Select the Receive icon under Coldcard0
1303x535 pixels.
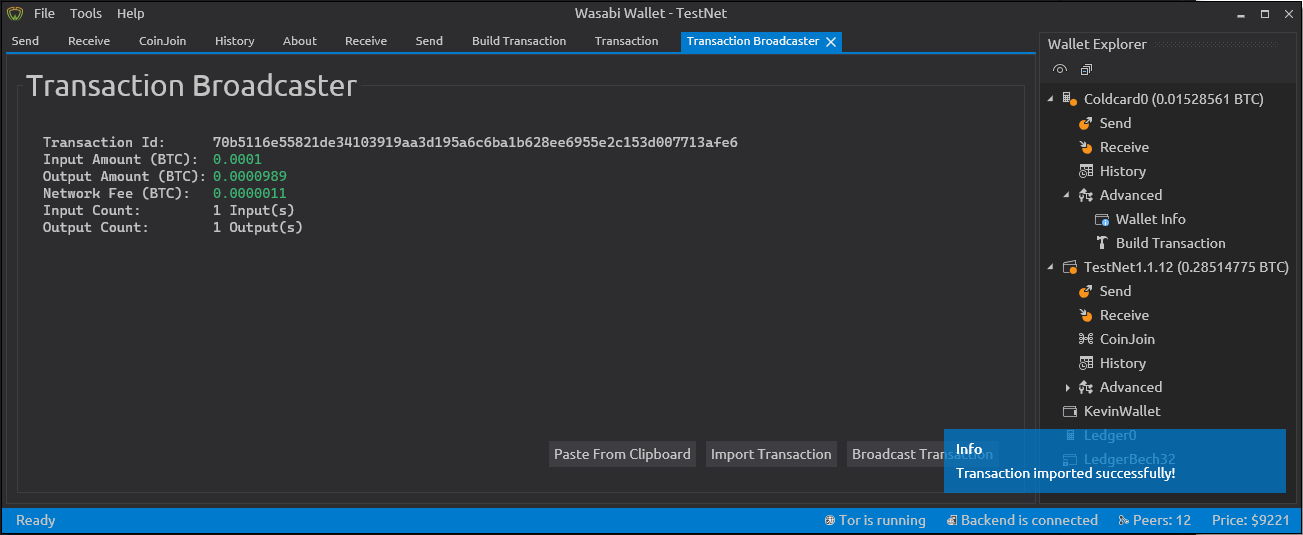[1087, 147]
